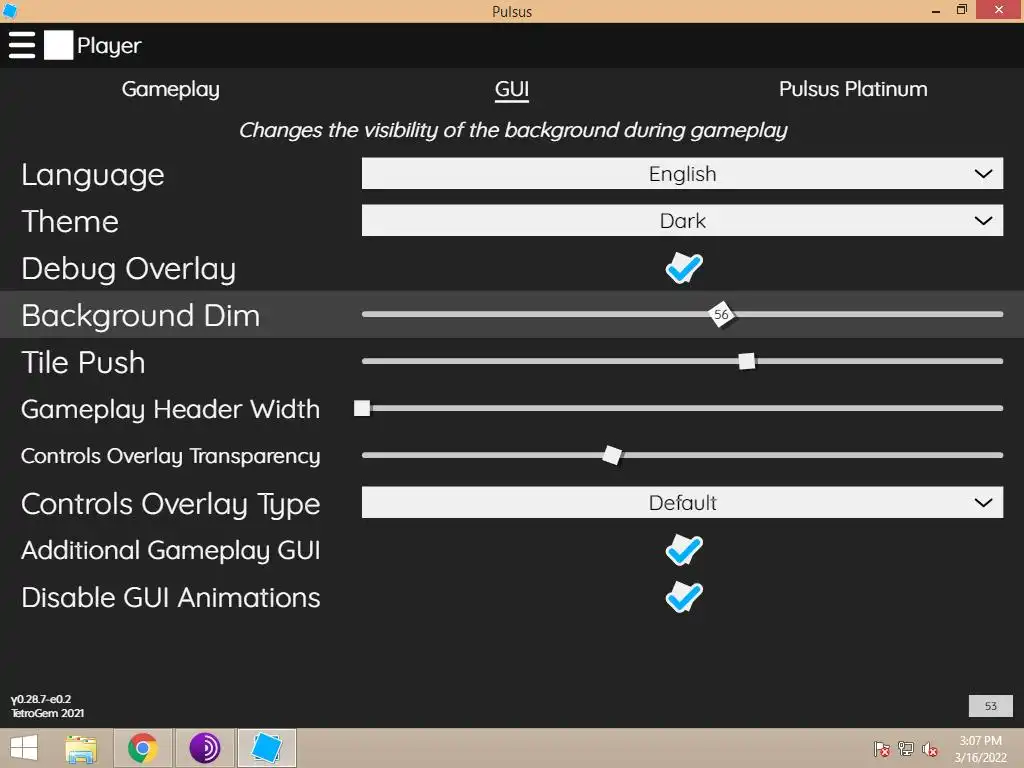Click the TetroGem 2021 credit text
The height and width of the screenshot is (768, 1024).
[47, 713]
